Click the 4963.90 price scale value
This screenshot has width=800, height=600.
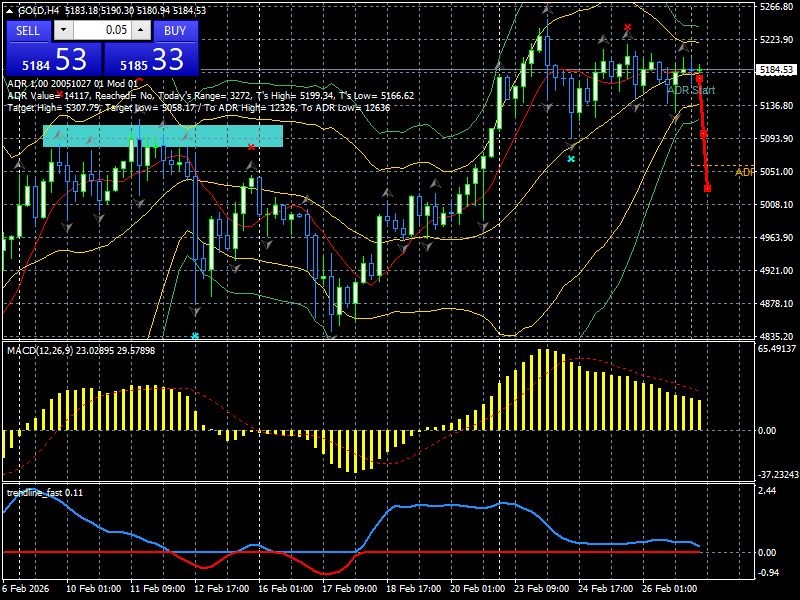click(x=777, y=238)
